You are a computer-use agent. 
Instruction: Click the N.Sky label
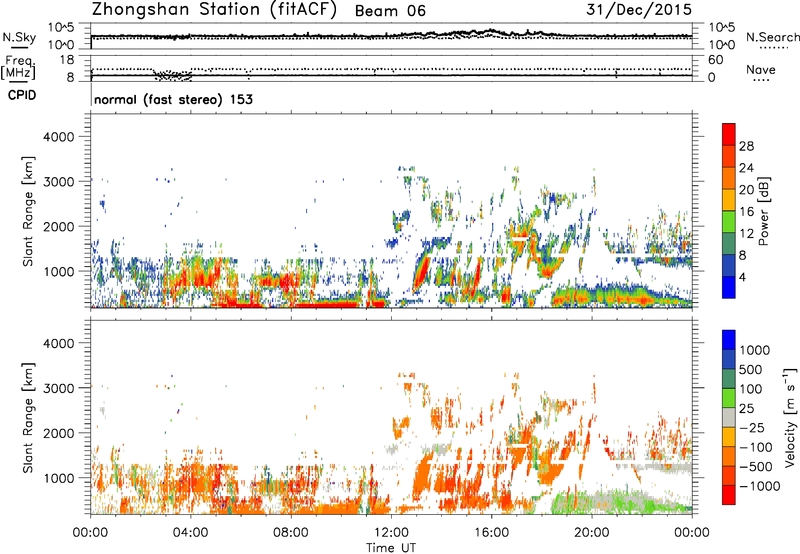tap(19, 37)
